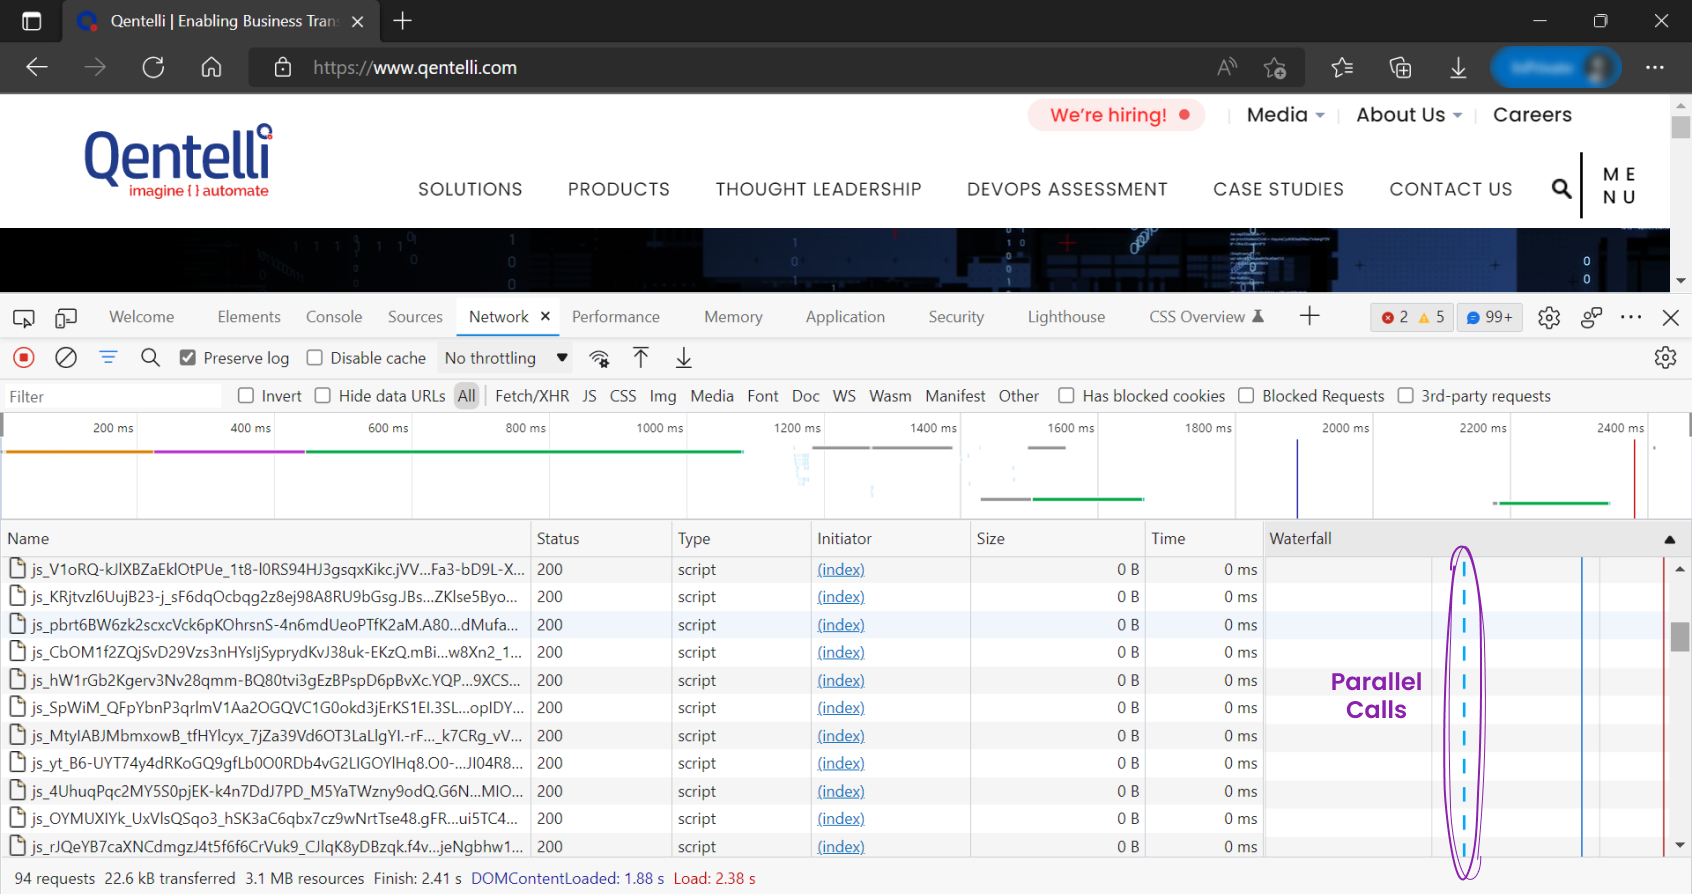Filter requests by JS type
The width and height of the screenshot is (1692, 894).
589,396
